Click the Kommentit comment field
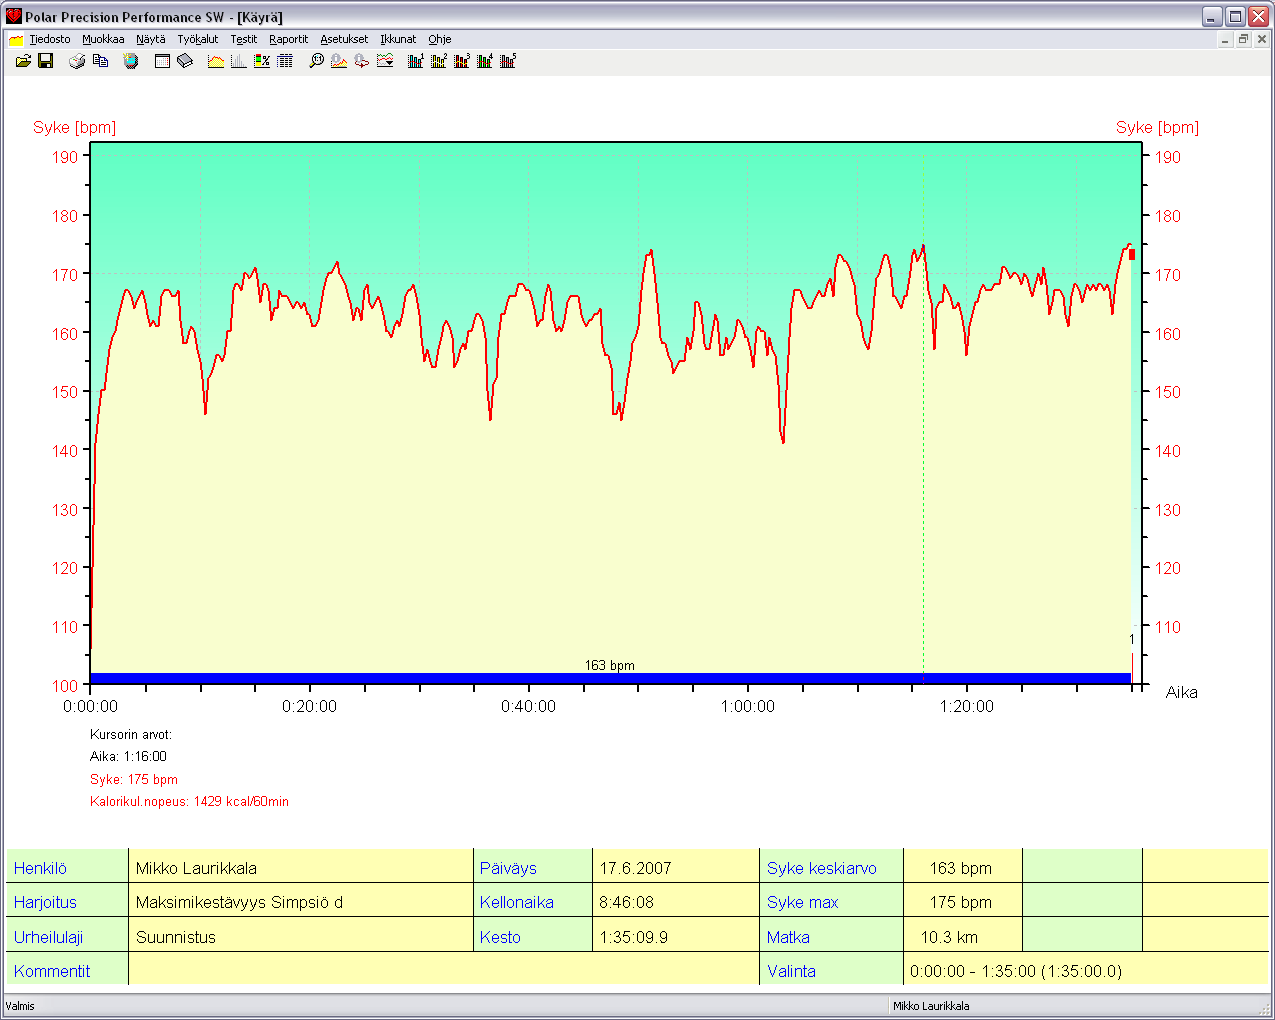Image resolution: width=1275 pixels, height=1020 pixels. (x=443, y=970)
